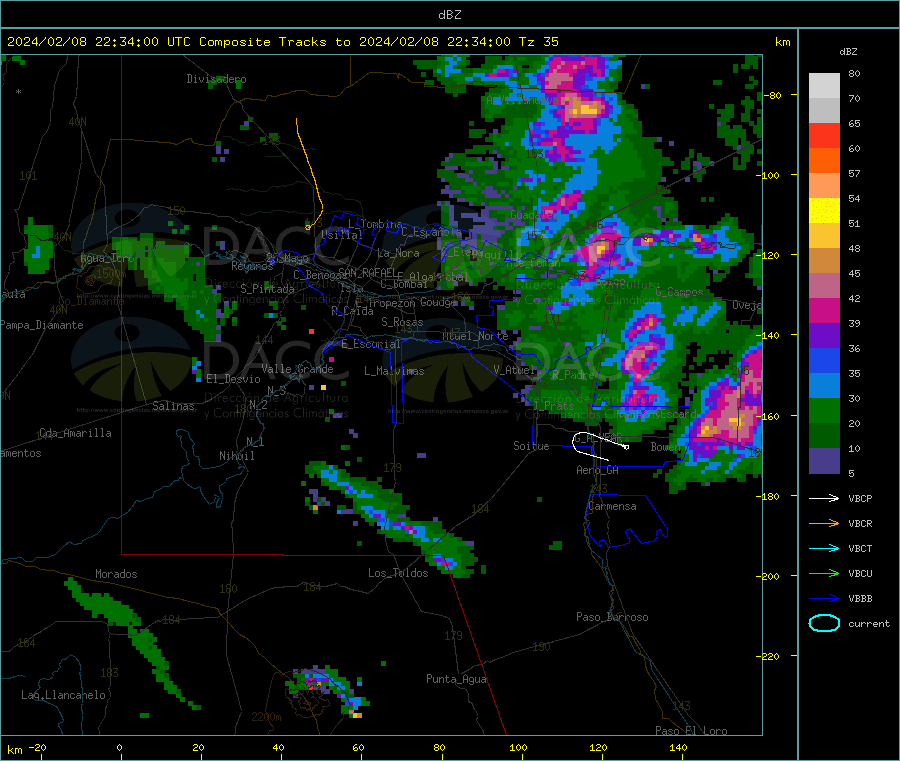Click the 'current' legend label

coord(868,623)
